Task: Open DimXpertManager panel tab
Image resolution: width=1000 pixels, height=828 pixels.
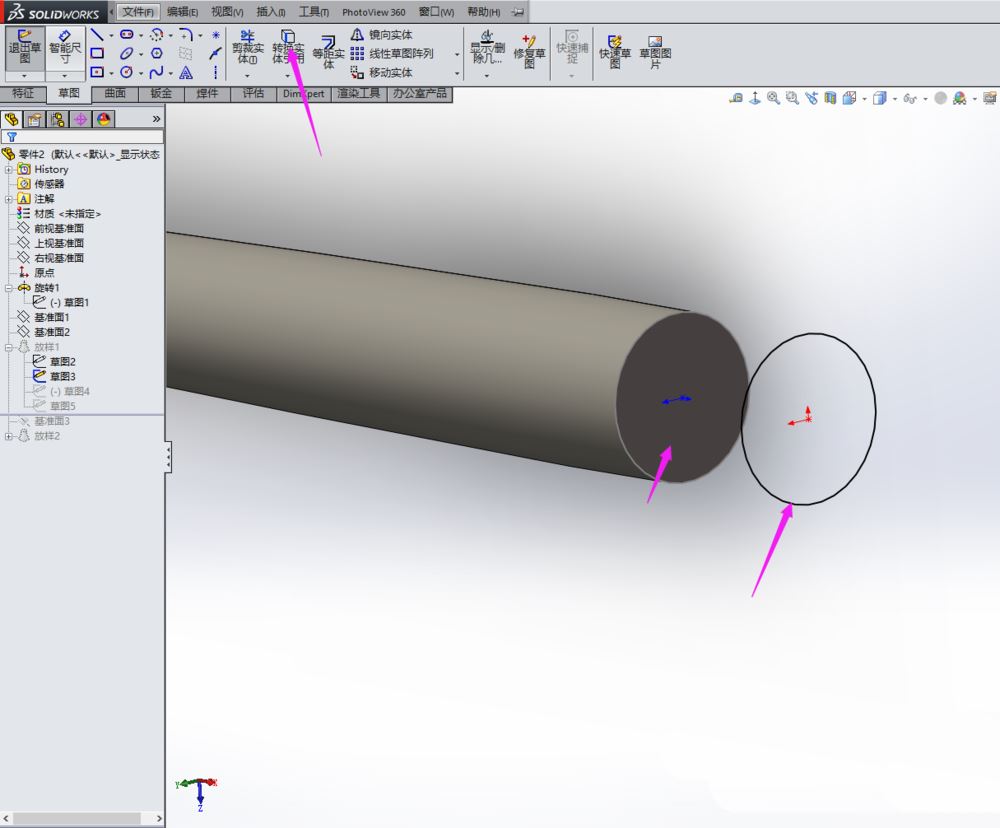Action: click(x=80, y=119)
